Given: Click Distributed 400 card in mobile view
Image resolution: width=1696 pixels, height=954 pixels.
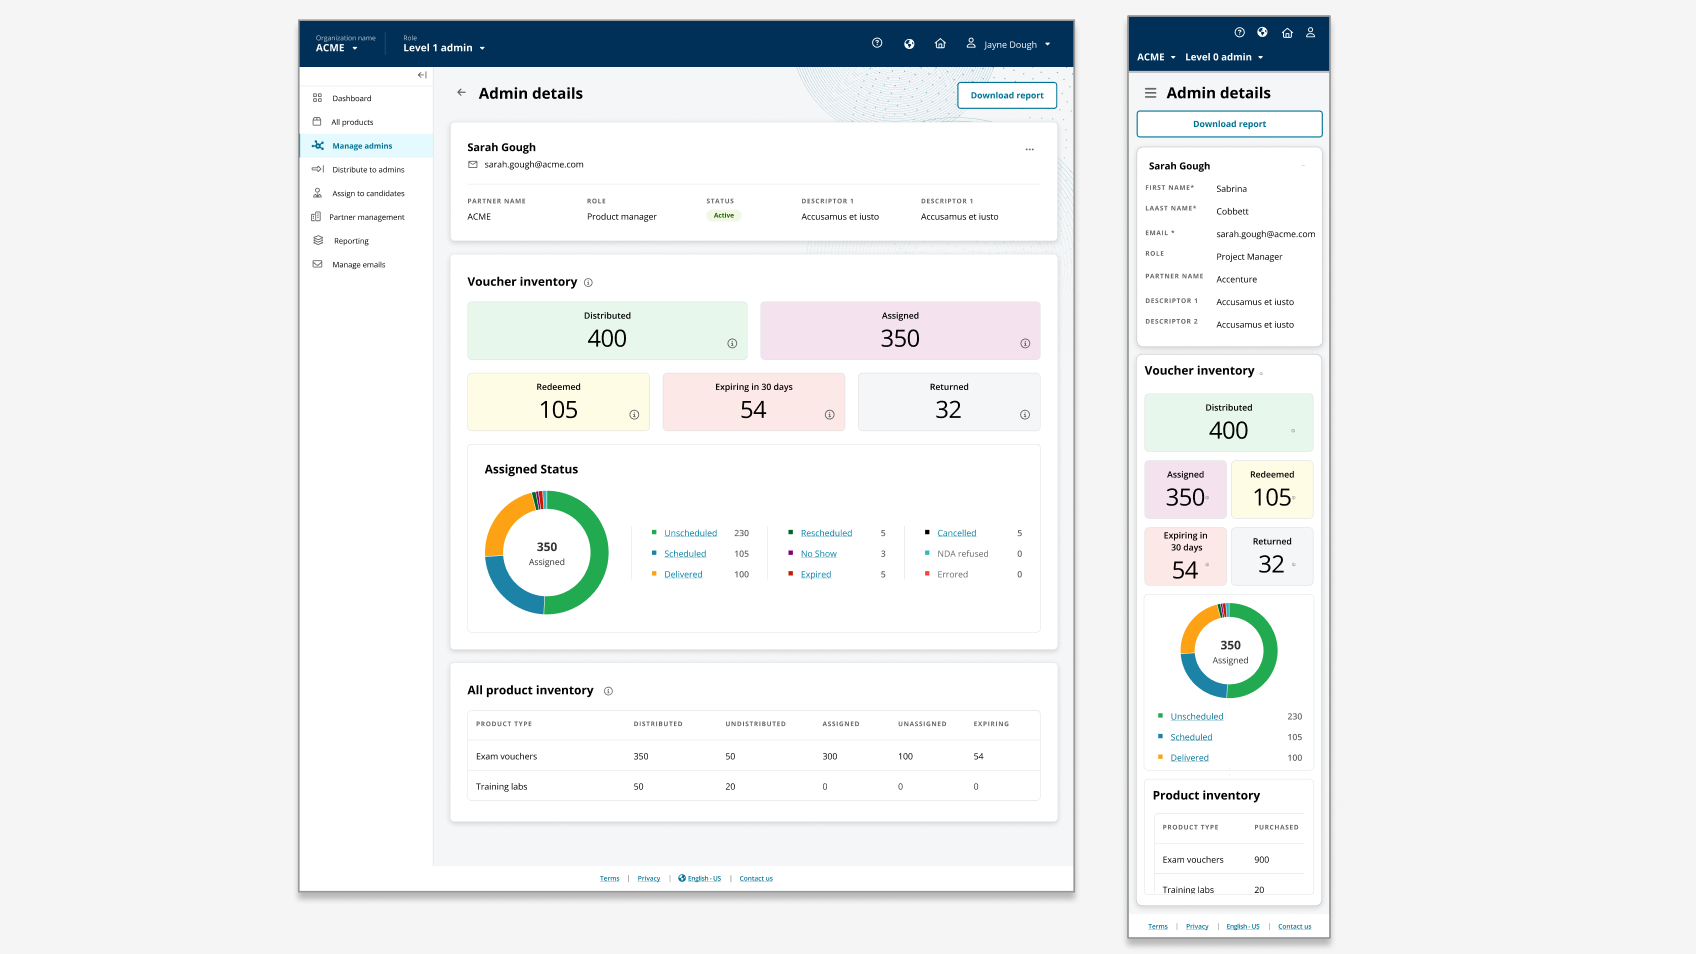Looking at the screenshot, I should [x=1229, y=423].
